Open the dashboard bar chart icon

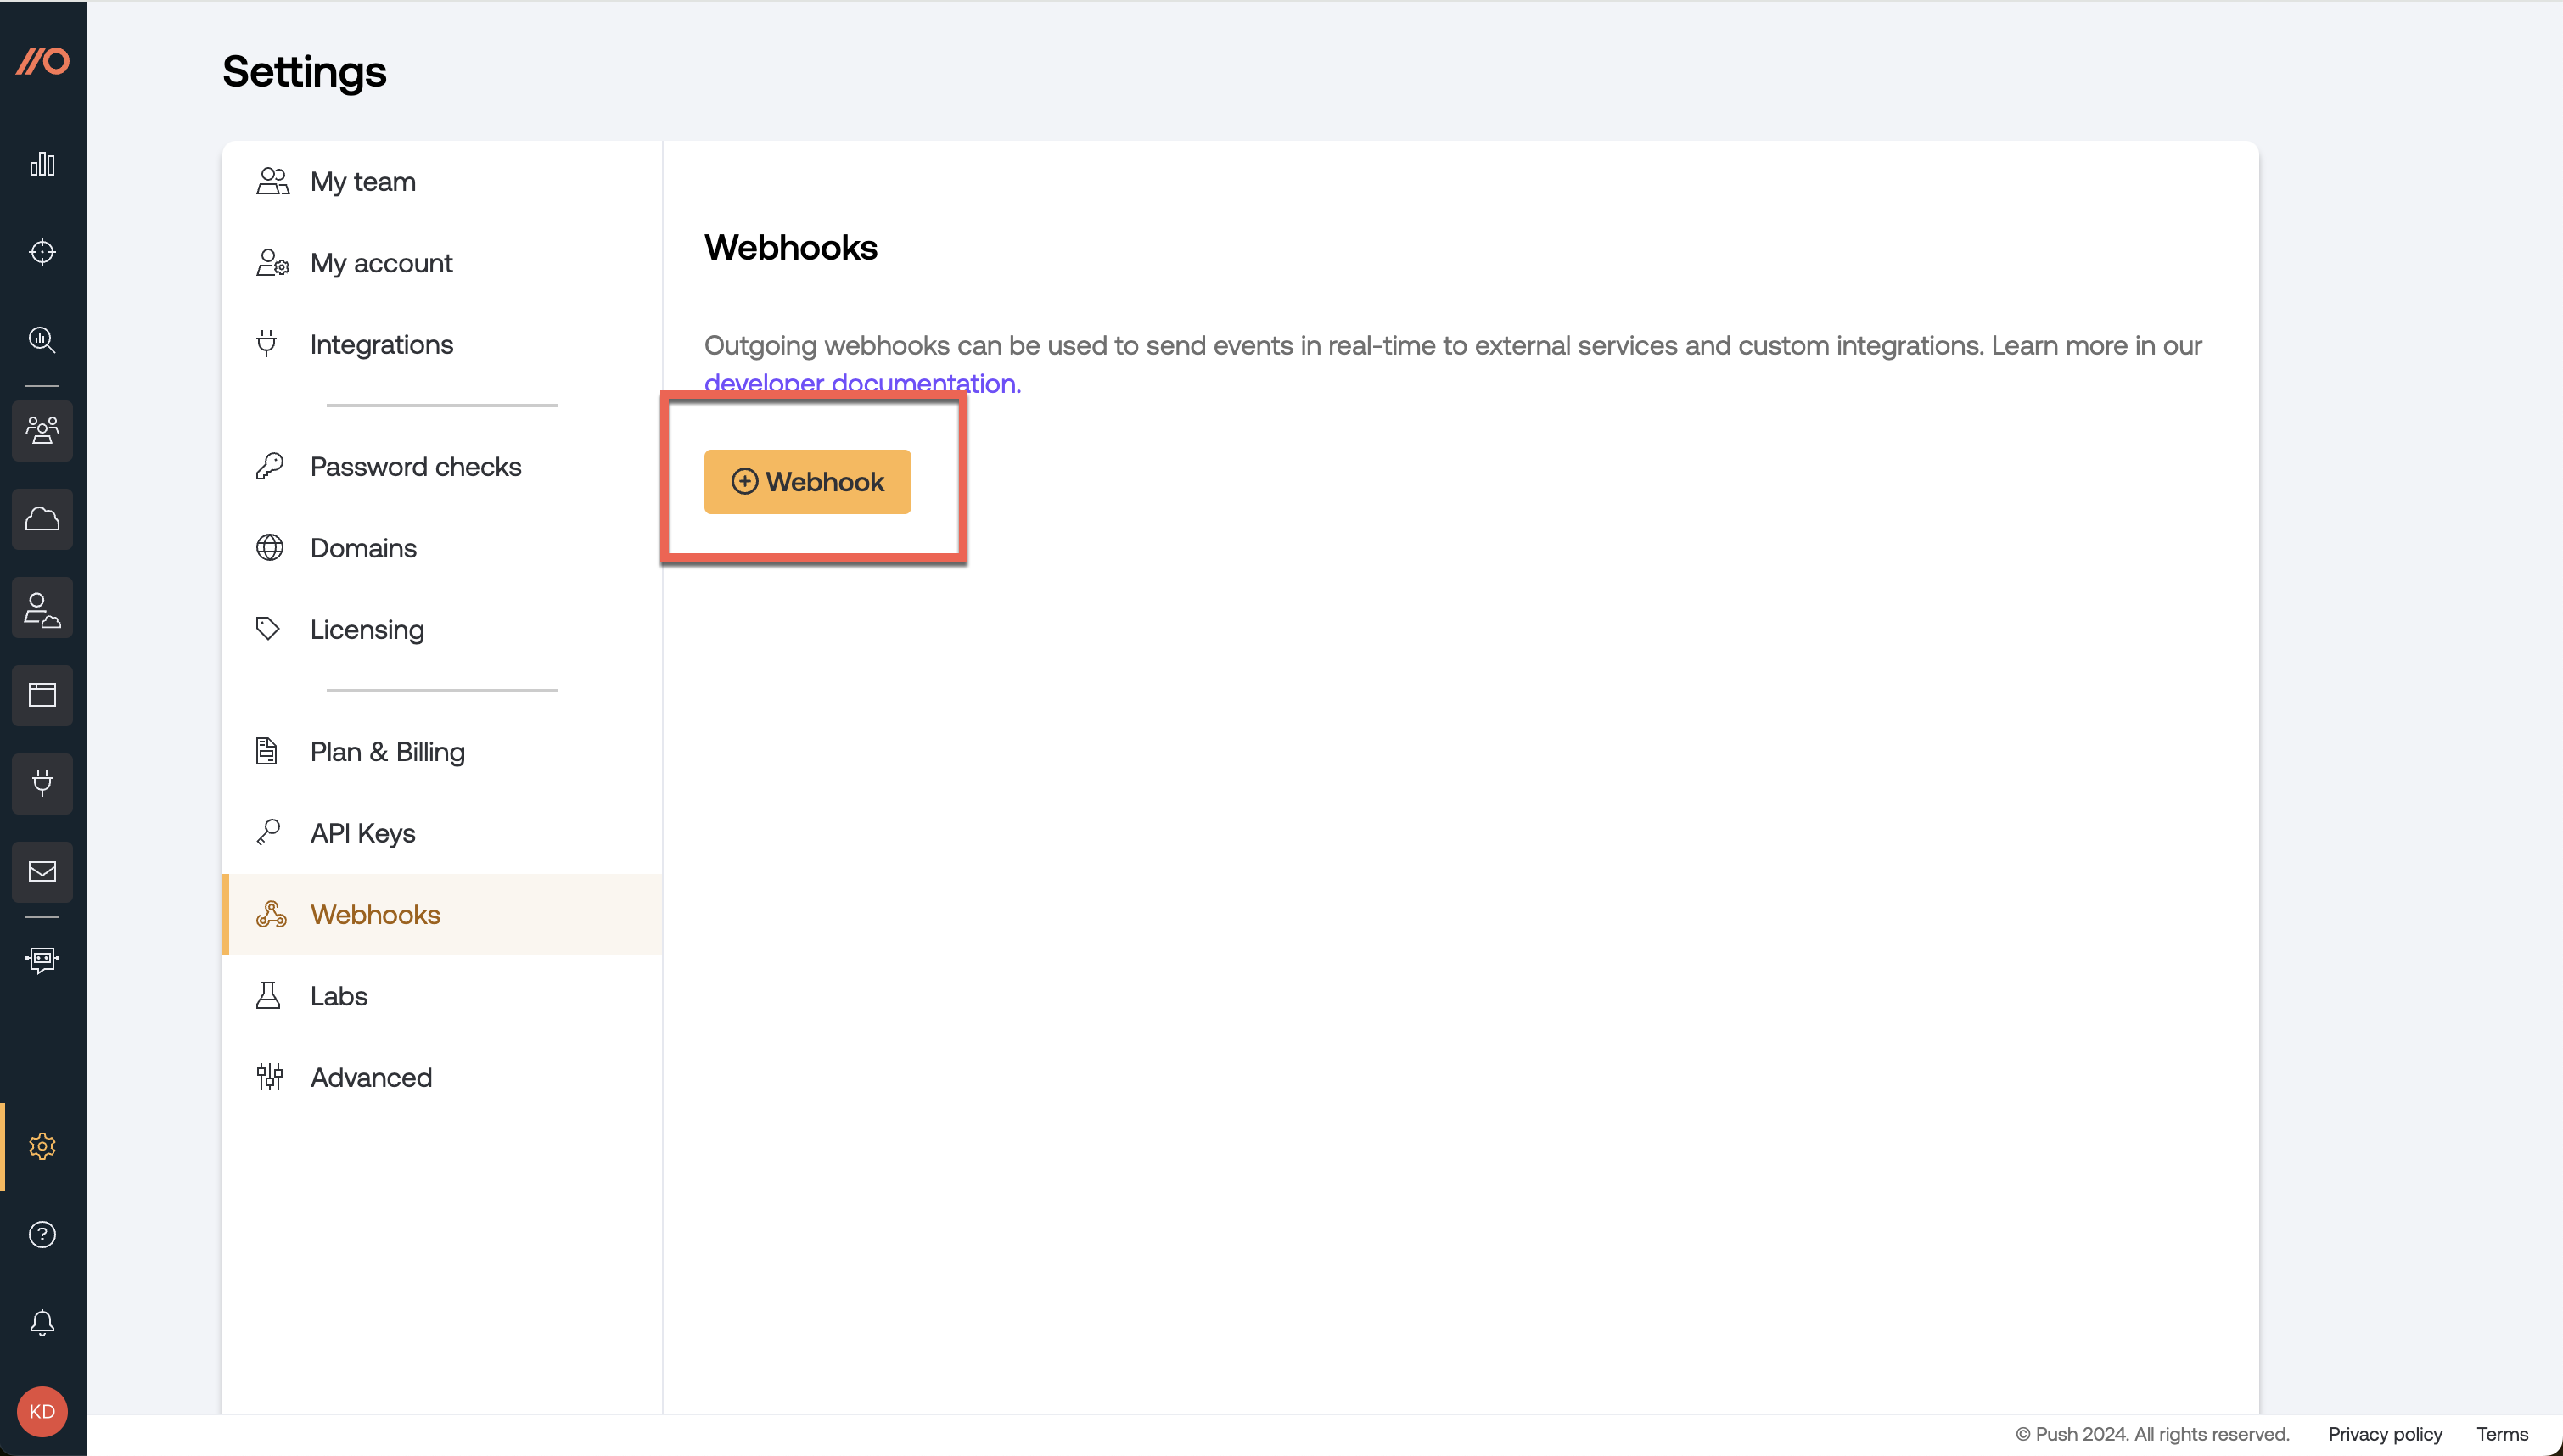pyautogui.click(x=42, y=164)
